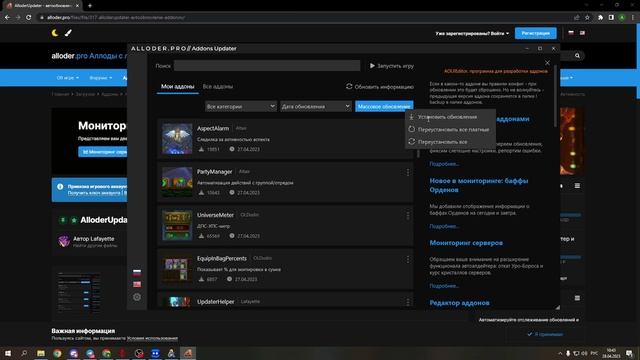This screenshot has width=640, height=360.
Task: Click the Массовое обновление button
Action: [x=384, y=107]
